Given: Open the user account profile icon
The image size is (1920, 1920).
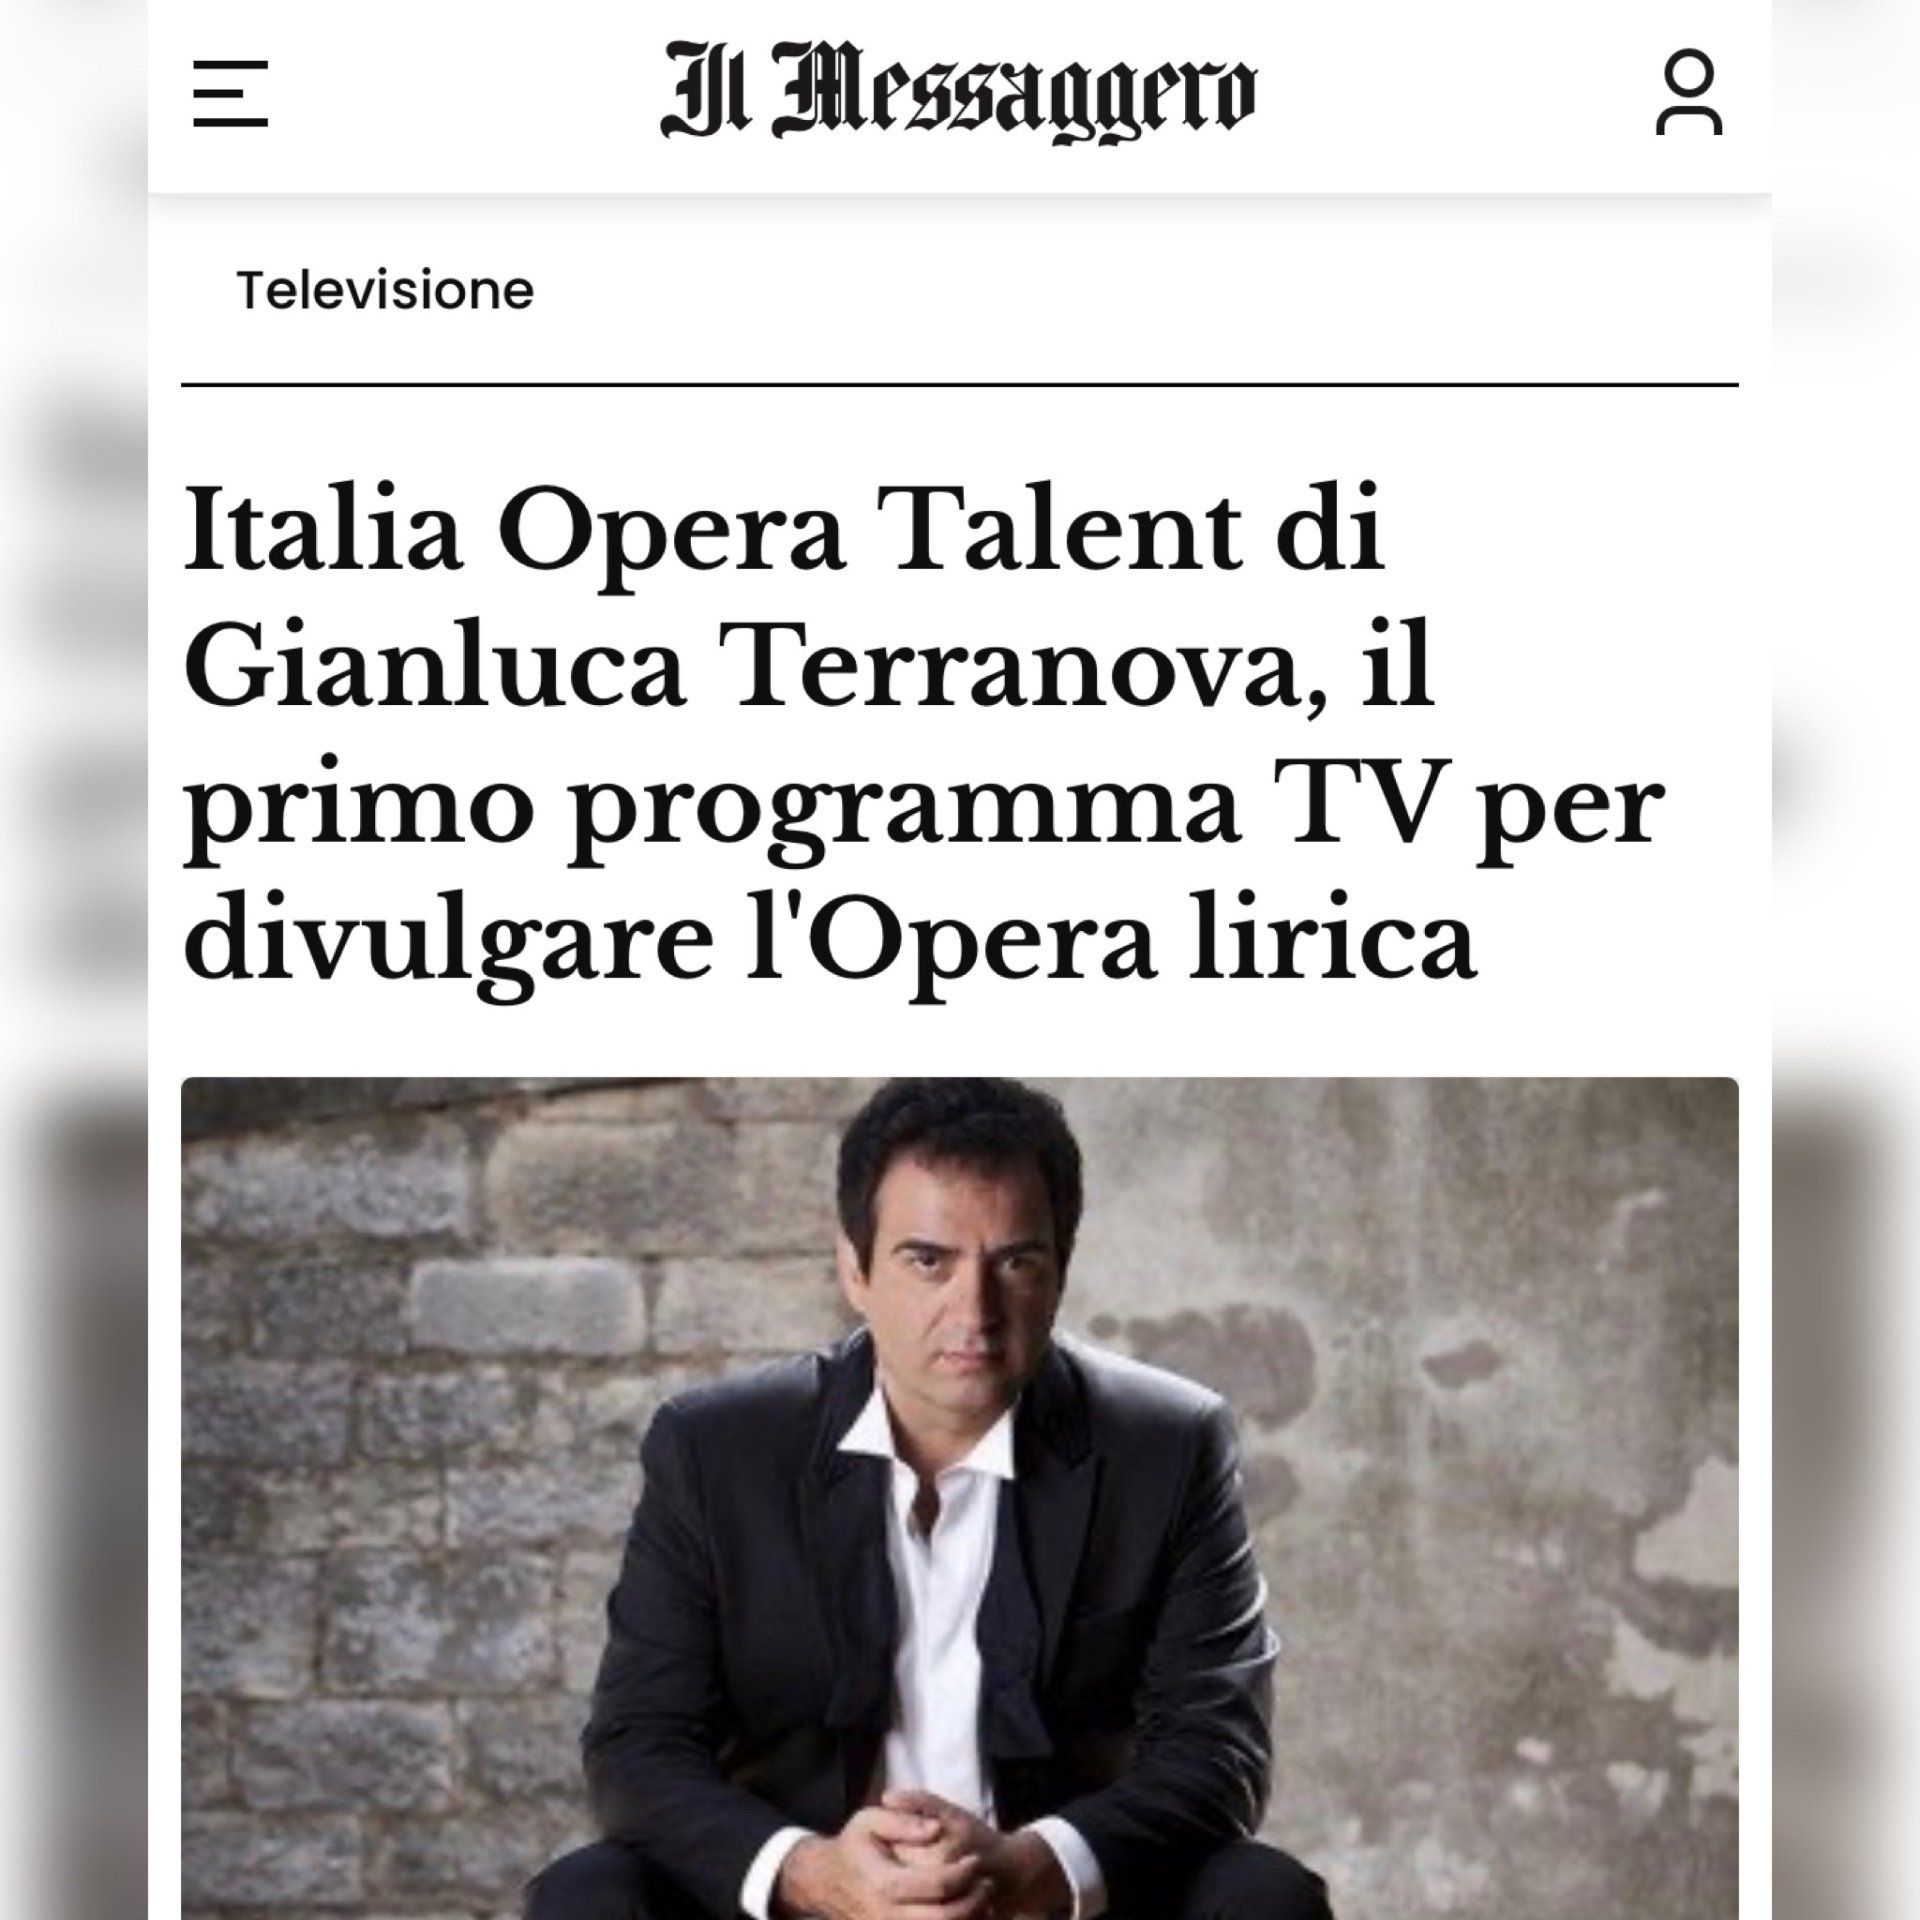Looking at the screenshot, I should click(1689, 93).
